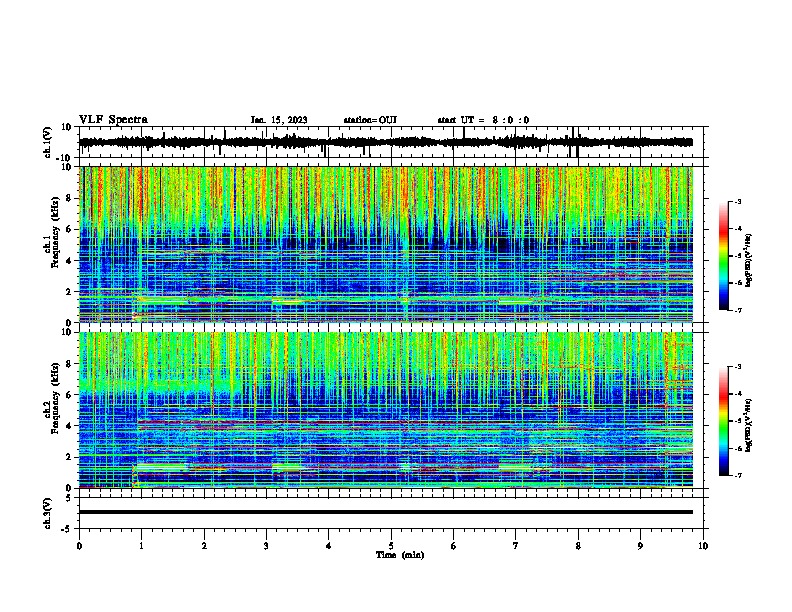The image size is (792, 612).
Task: Click the time axis tick label 0
Action: (x=79, y=546)
